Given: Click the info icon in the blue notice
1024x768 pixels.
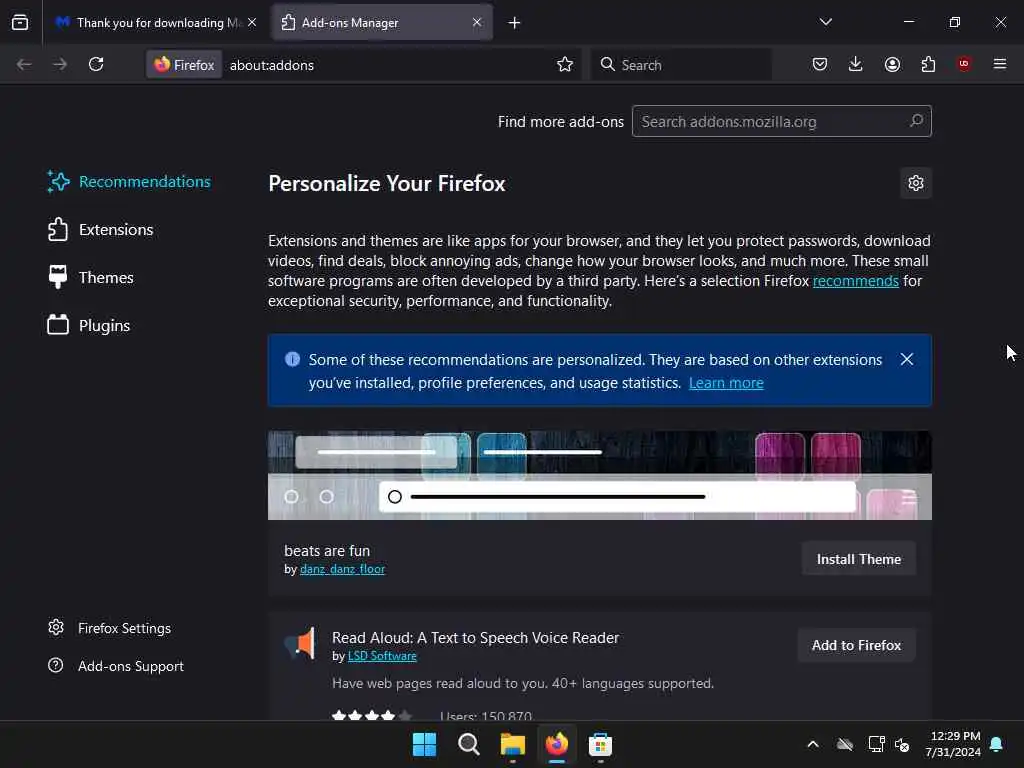Looking at the screenshot, I should coord(292,359).
